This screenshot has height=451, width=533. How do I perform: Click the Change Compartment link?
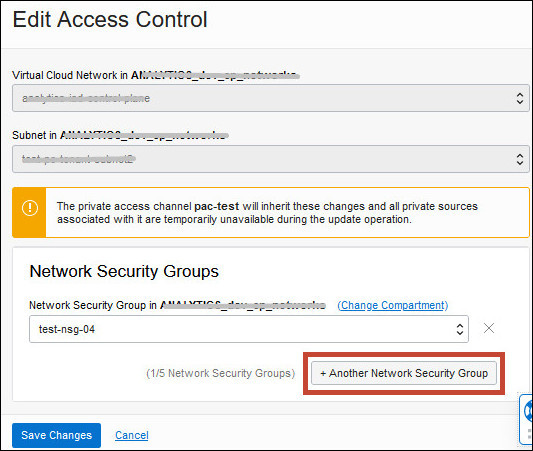[393, 305]
